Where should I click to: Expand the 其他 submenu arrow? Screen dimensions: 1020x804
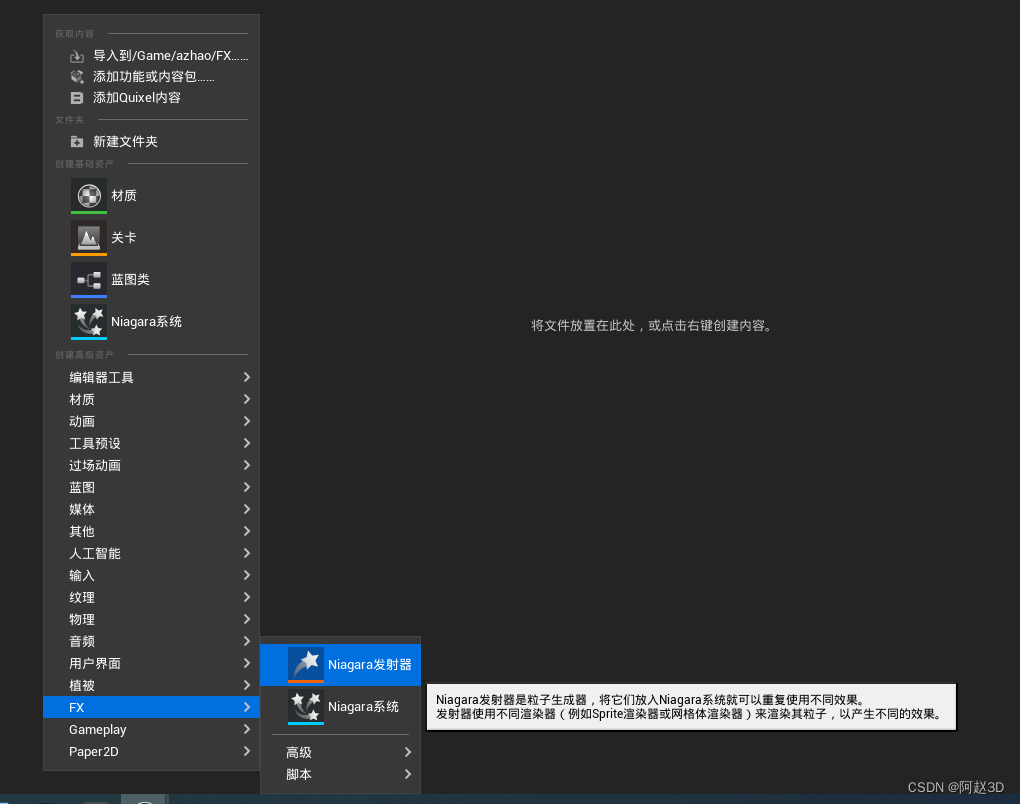tap(247, 531)
